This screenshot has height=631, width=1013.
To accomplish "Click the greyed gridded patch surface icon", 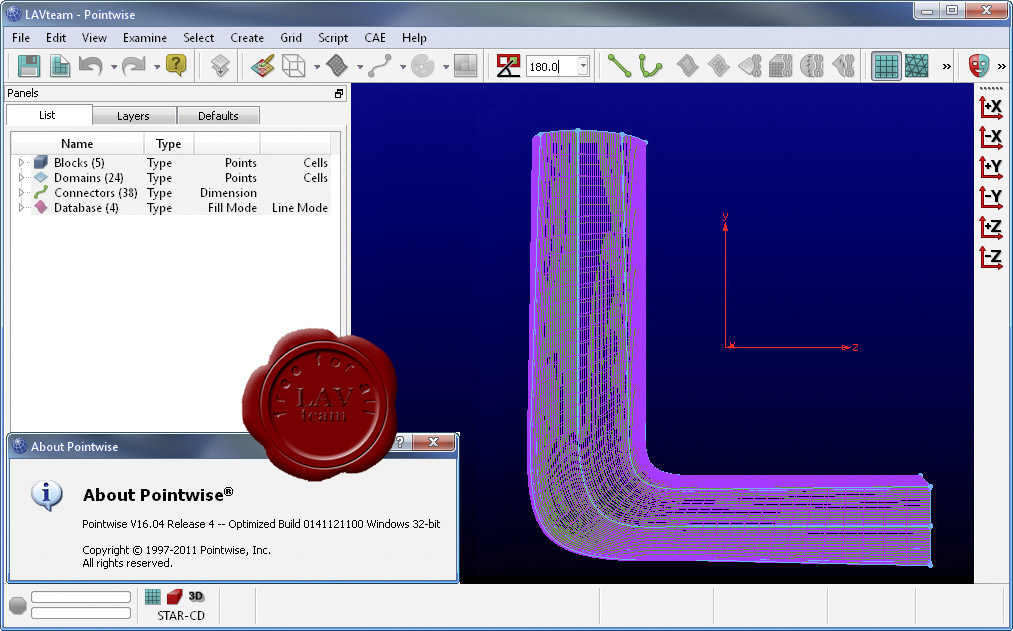I will (718, 66).
